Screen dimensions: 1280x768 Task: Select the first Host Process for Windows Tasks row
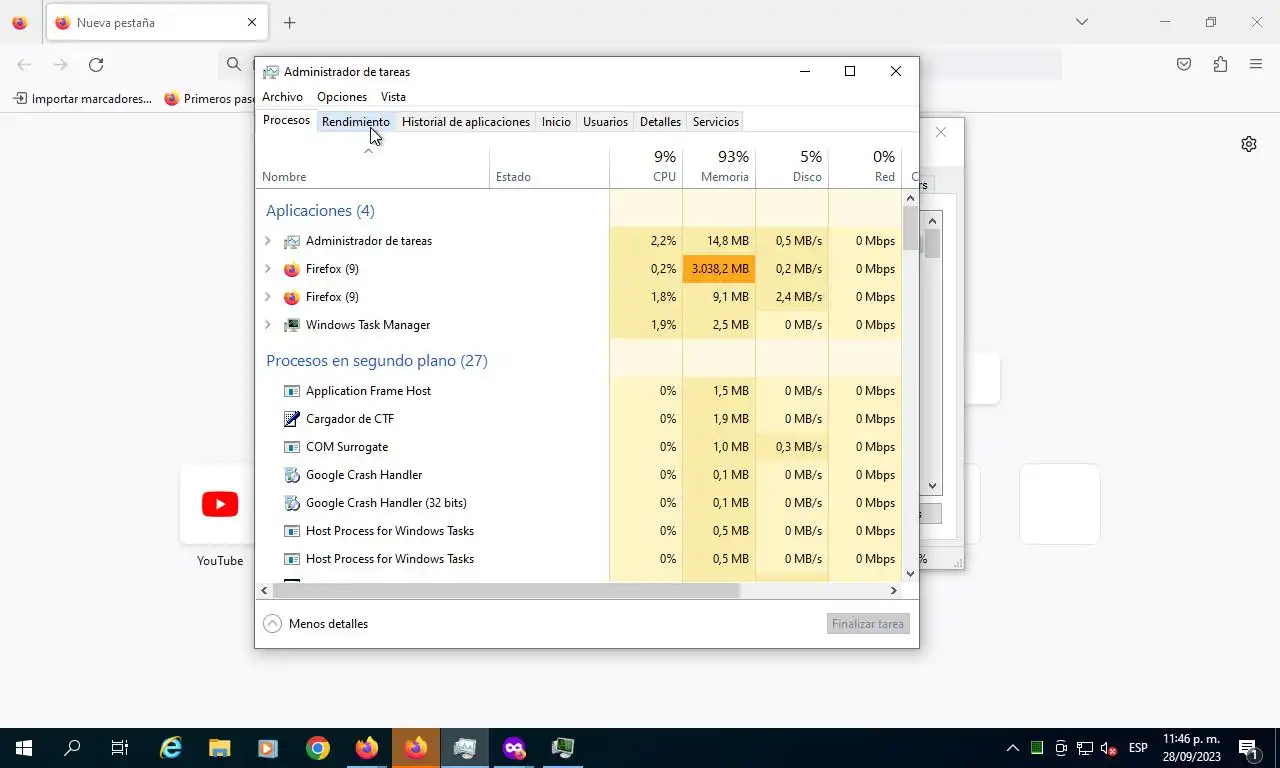click(578, 531)
